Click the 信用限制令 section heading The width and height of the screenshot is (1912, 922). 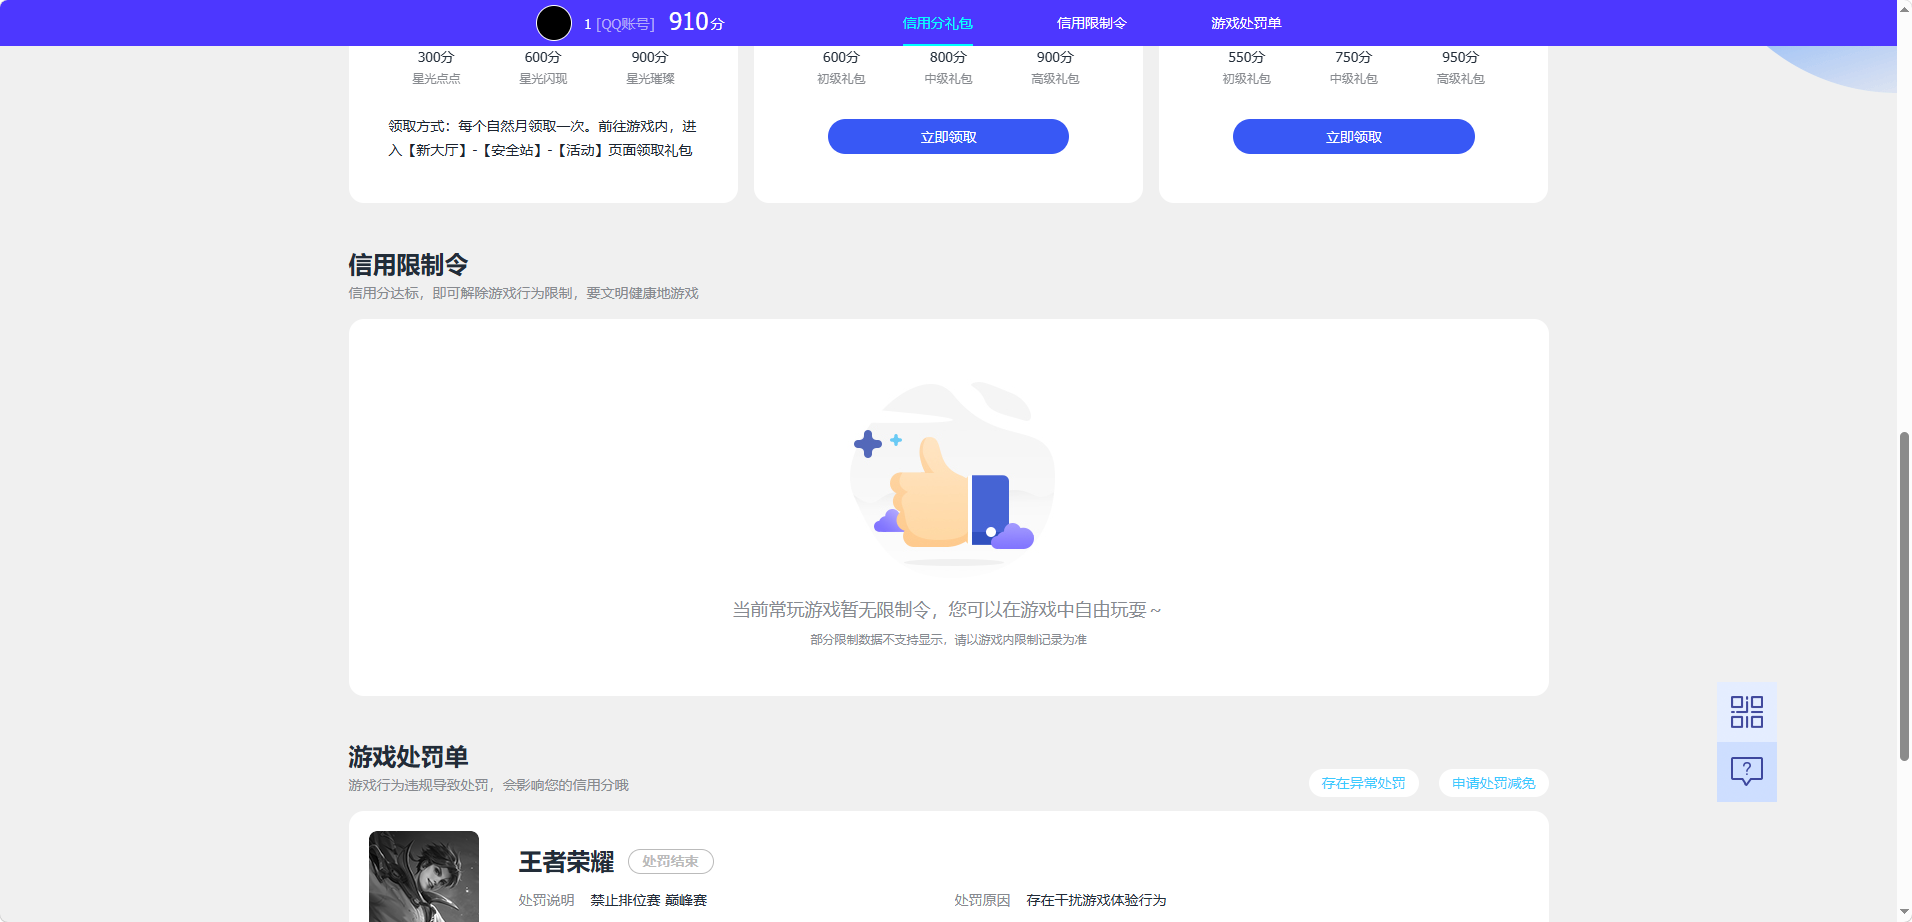pos(408,265)
